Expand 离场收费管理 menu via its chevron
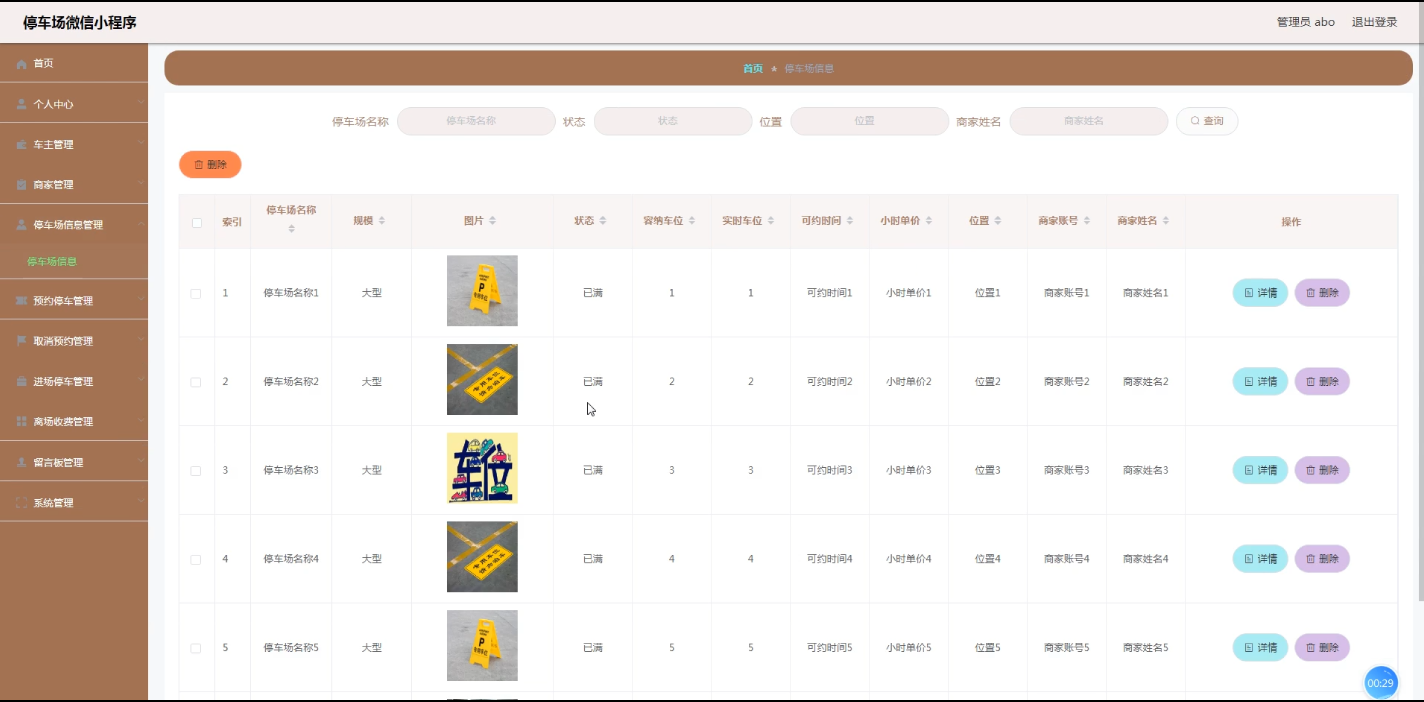 141,421
